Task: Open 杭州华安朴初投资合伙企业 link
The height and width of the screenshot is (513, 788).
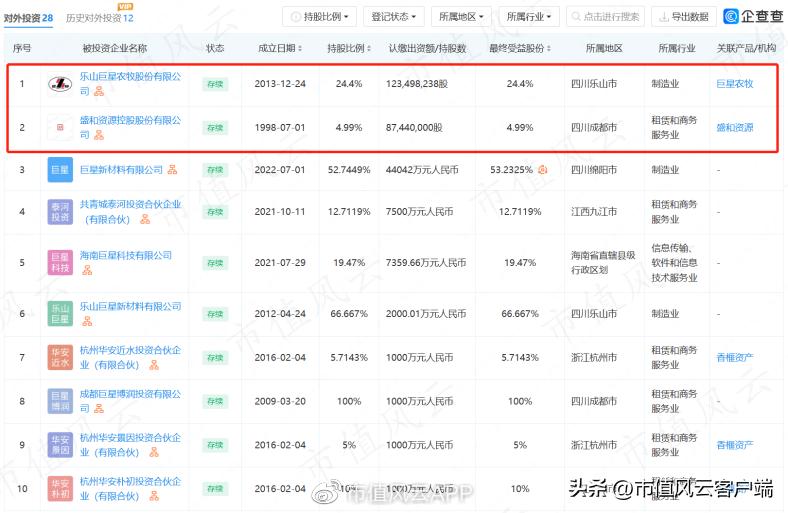Action: tap(130, 488)
